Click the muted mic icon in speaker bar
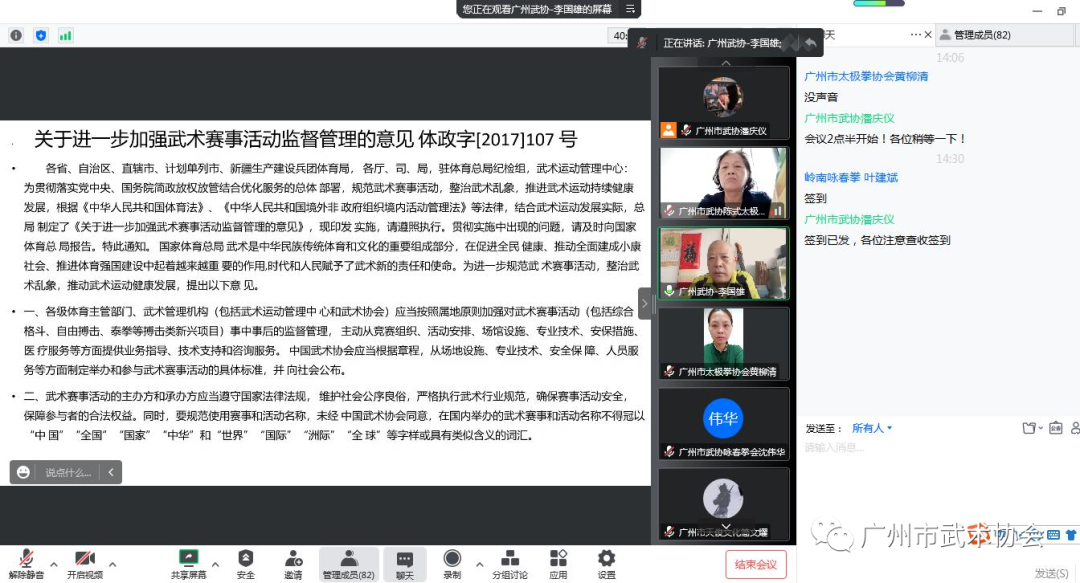The image size is (1080, 583). tap(642, 43)
